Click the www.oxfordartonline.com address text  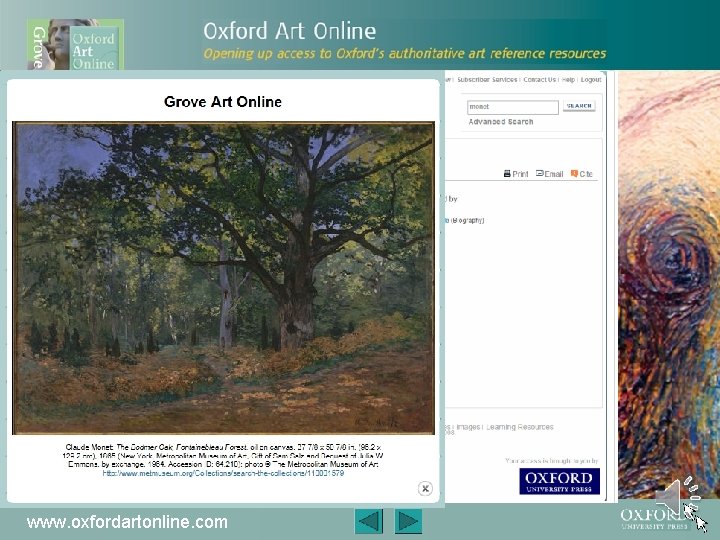(127, 522)
